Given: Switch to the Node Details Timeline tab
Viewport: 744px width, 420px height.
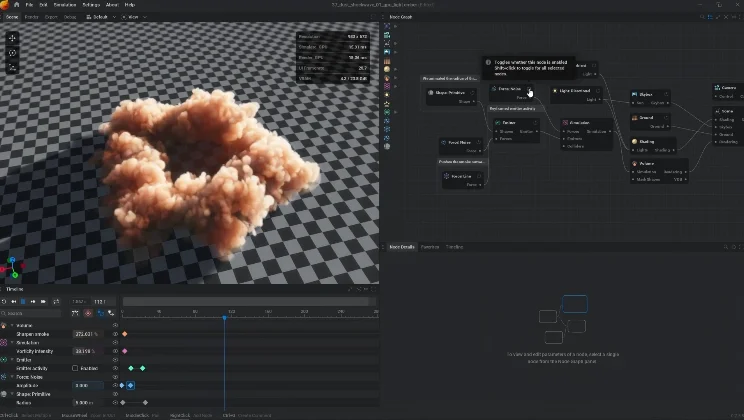Looking at the screenshot, I should coord(454,247).
